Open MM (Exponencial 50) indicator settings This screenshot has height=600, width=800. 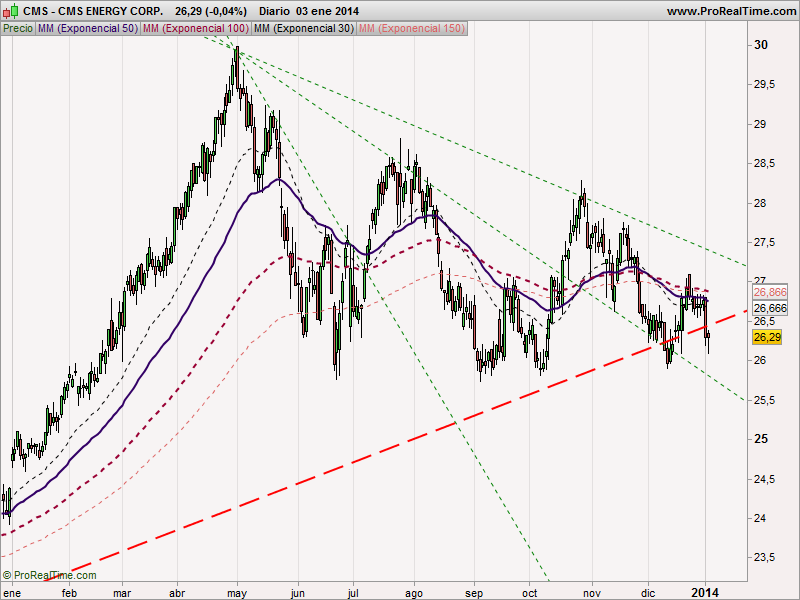88,29
